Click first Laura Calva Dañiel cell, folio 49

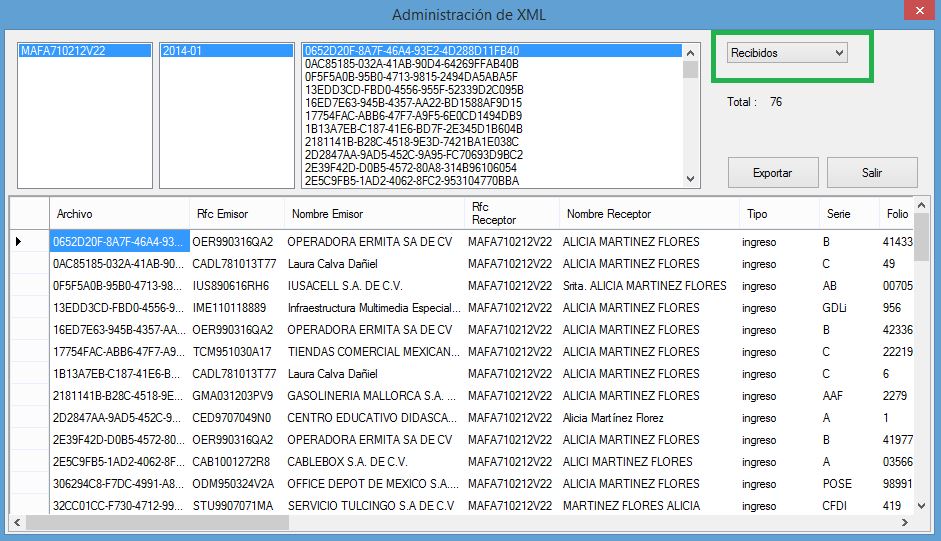click(x=374, y=264)
